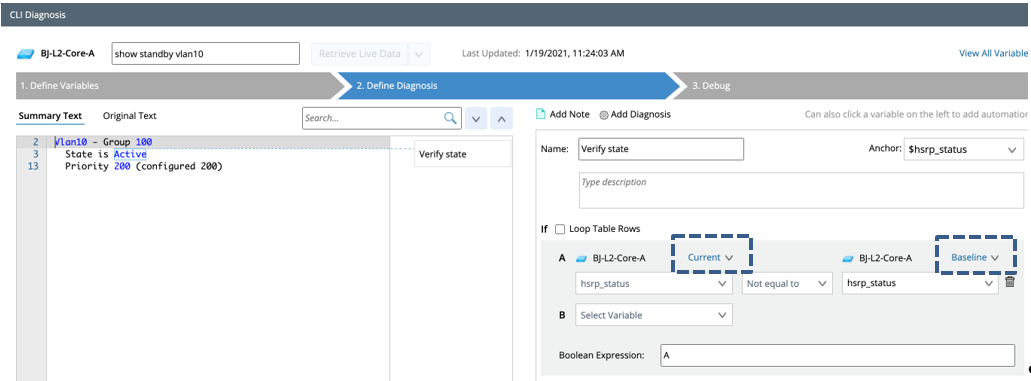Delete condition A with trash icon

click(1010, 282)
